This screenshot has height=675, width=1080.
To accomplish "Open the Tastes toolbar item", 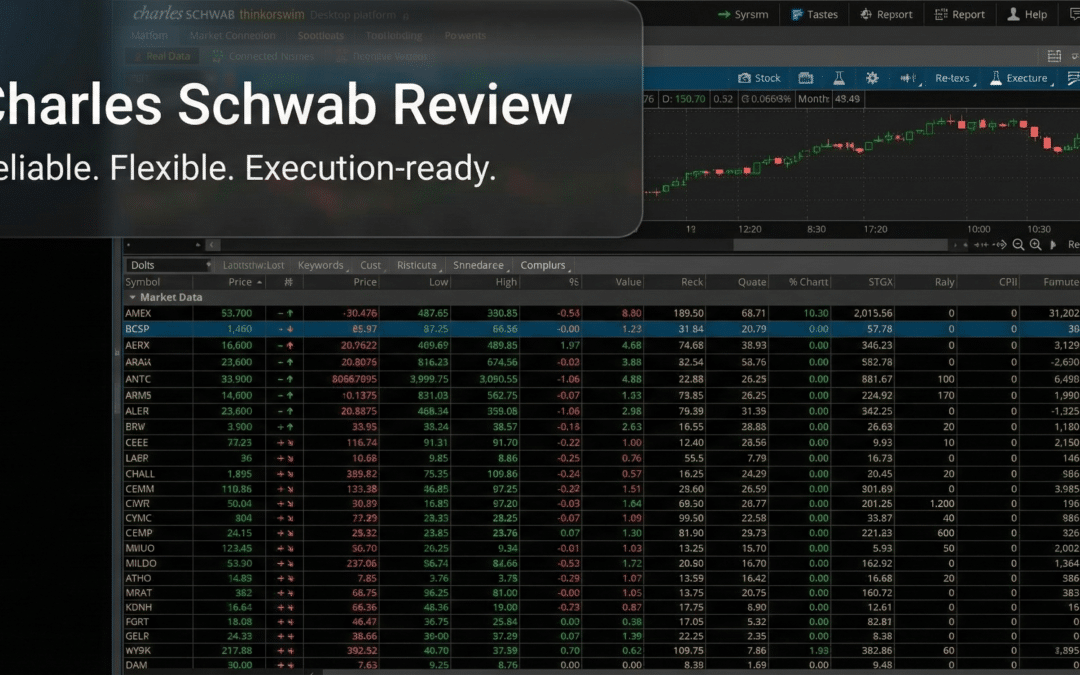I will tap(814, 14).
